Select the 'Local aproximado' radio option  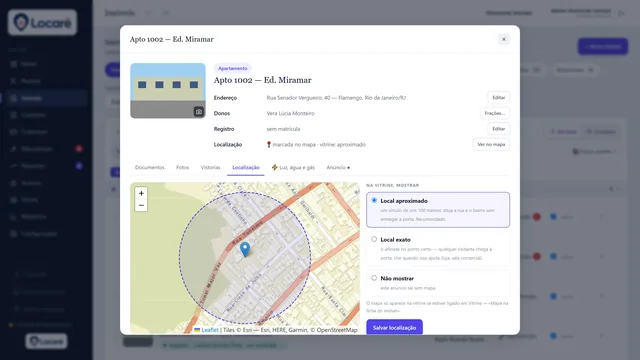pyautogui.click(x=374, y=200)
